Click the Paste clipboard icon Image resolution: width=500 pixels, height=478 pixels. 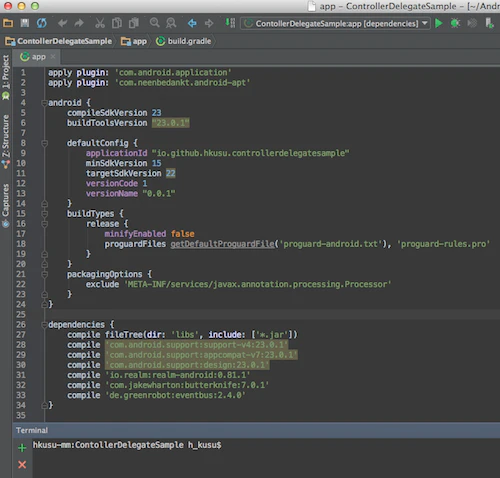click(x=134, y=23)
